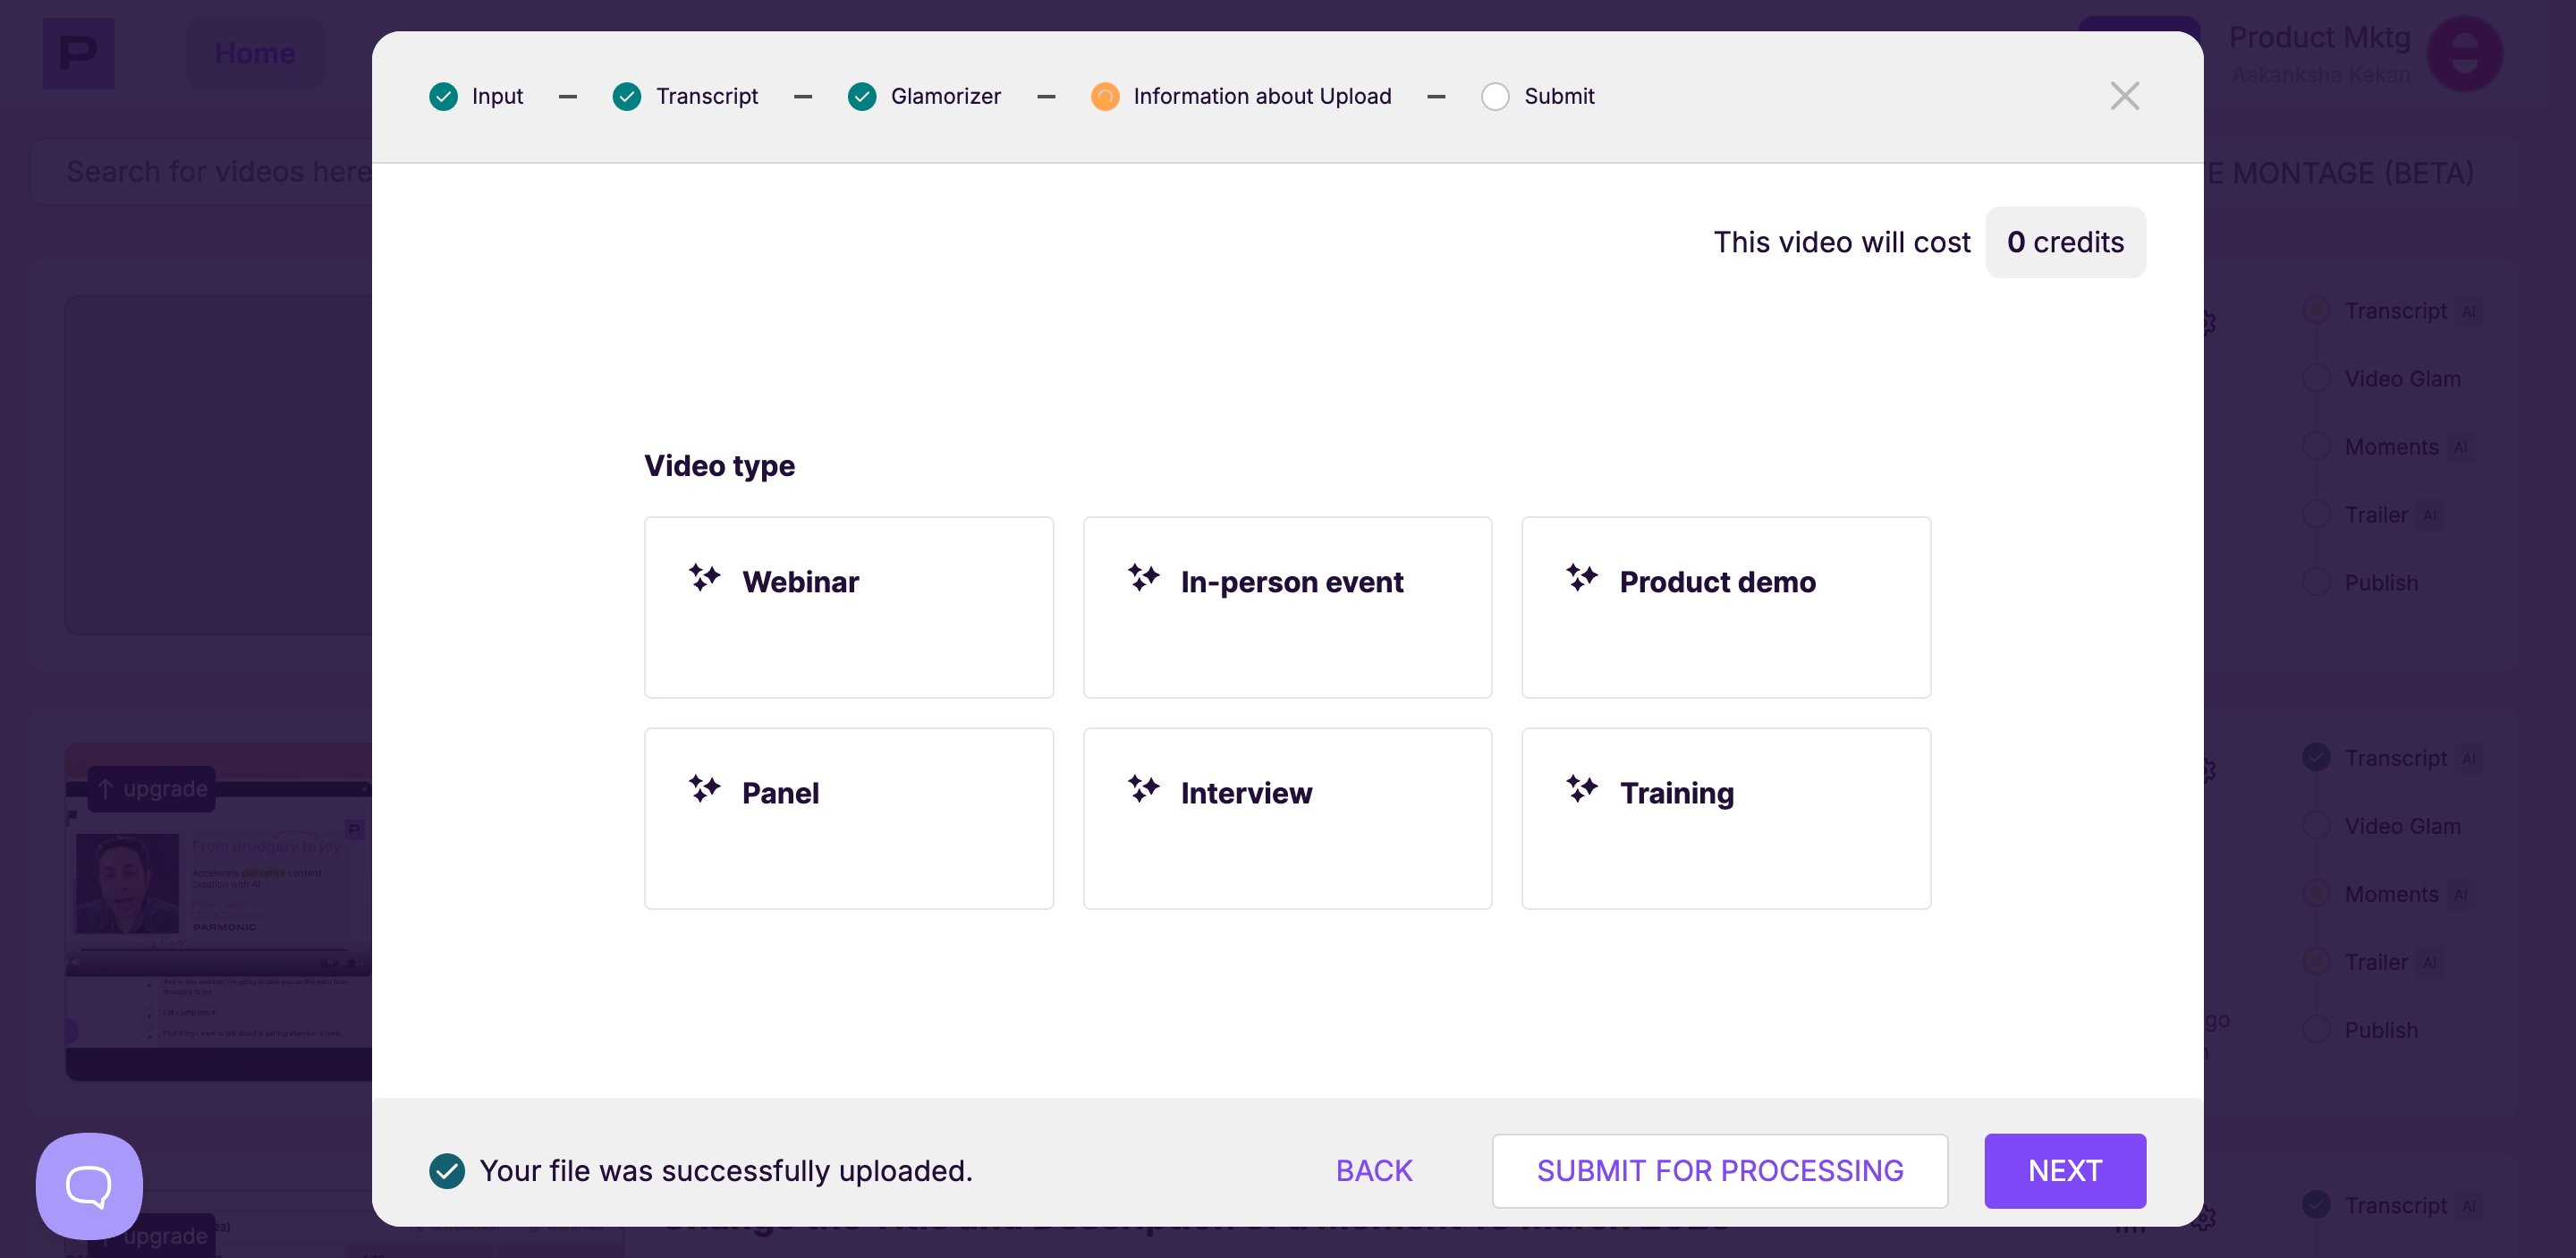Click the sparkle icon on the Webinar card
Screen dimensions: 2576x1258
point(704,578)
